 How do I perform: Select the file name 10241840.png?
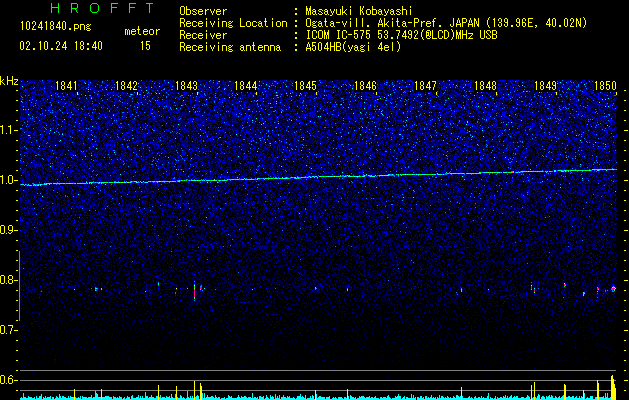tap(56, 26)
